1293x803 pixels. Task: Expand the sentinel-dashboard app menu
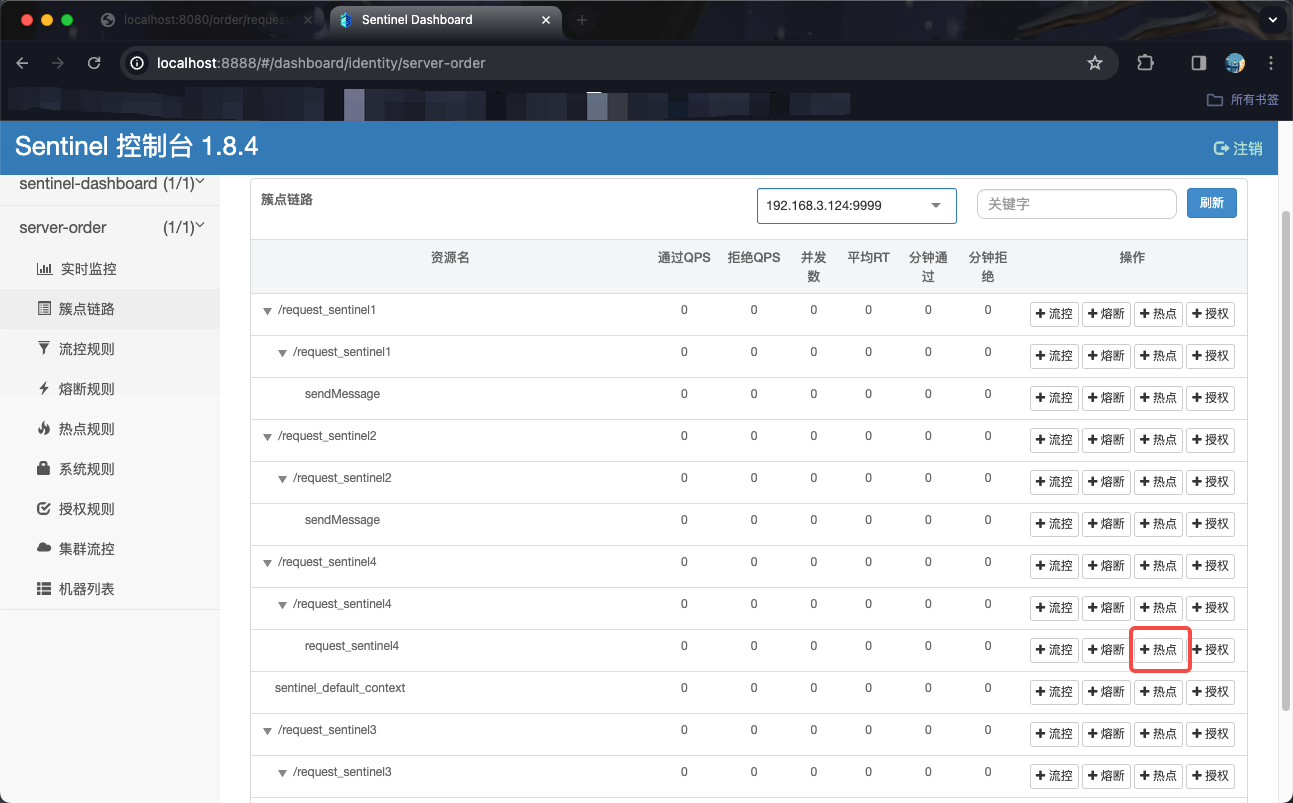click(110, 185)
